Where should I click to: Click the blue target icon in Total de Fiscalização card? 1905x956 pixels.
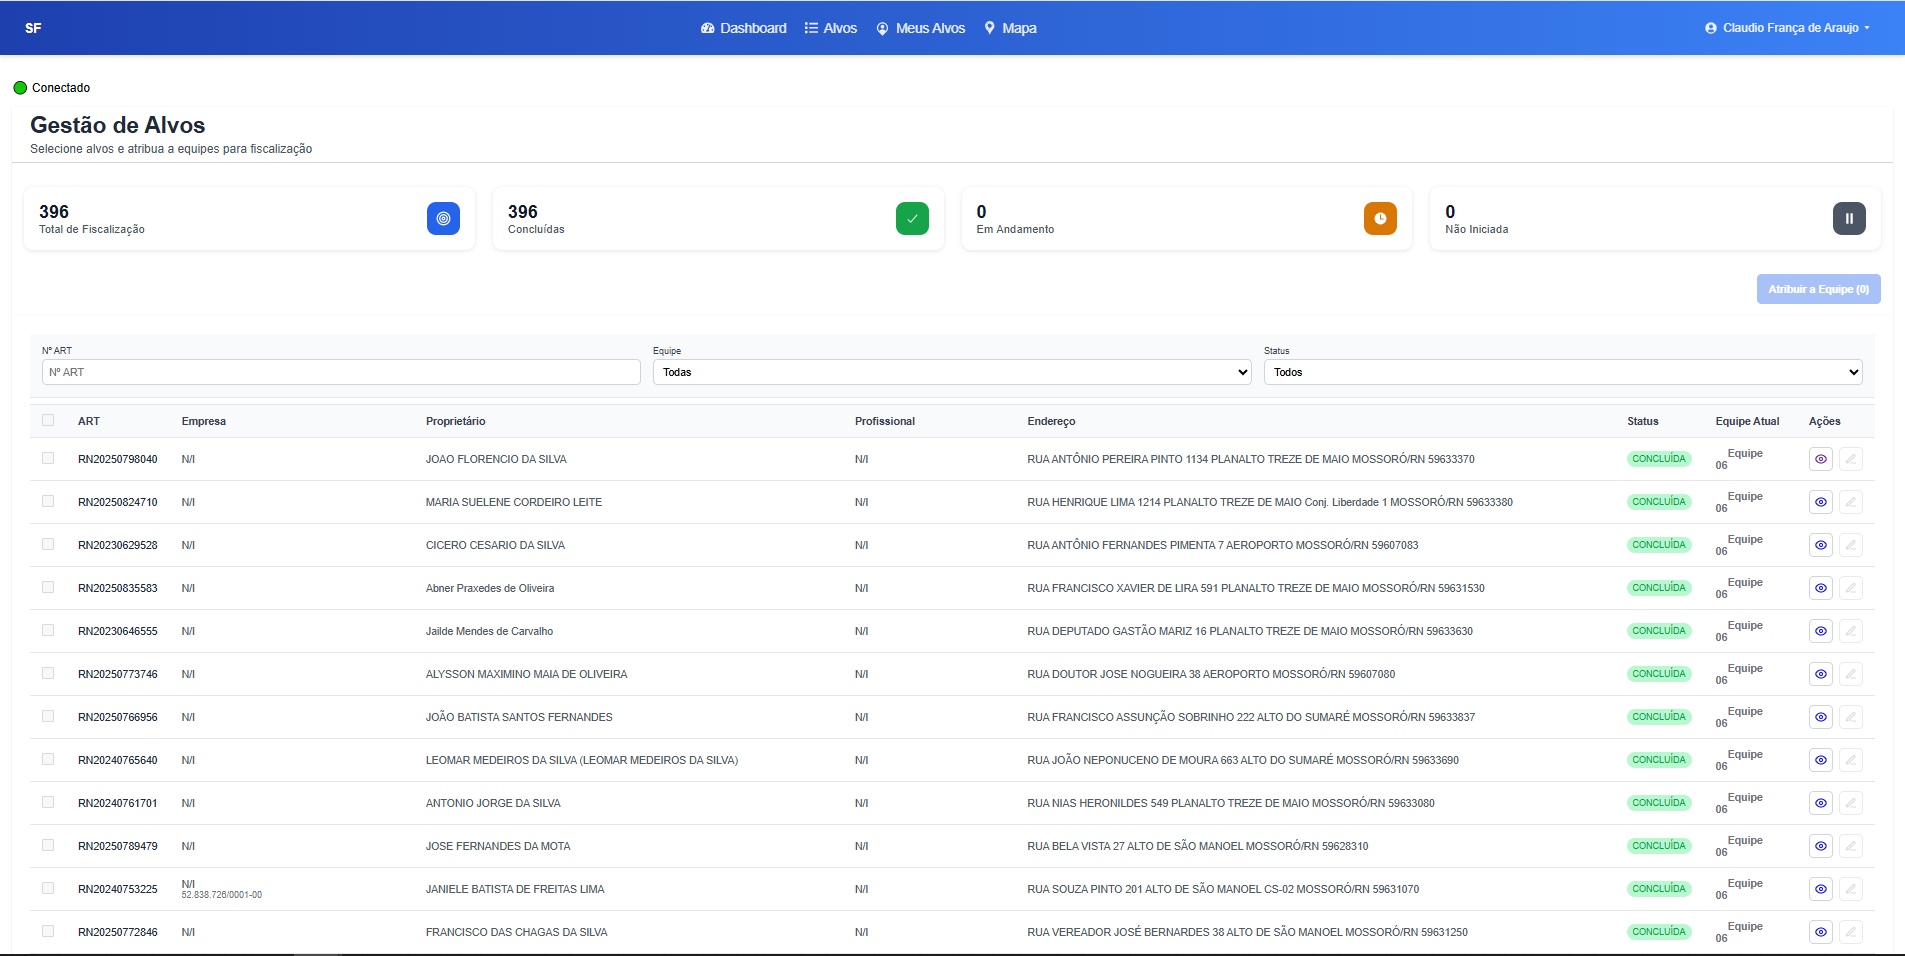pos(443,219)
